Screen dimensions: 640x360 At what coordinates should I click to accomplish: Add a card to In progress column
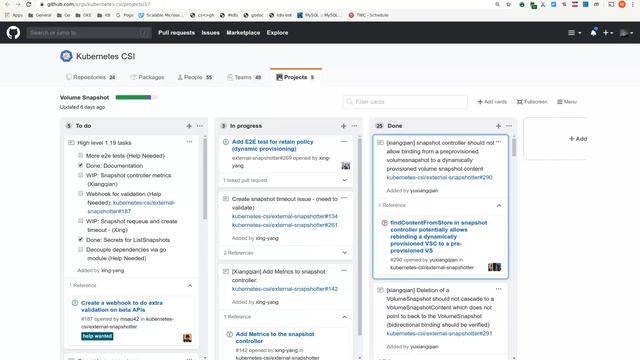click(343, 126)
